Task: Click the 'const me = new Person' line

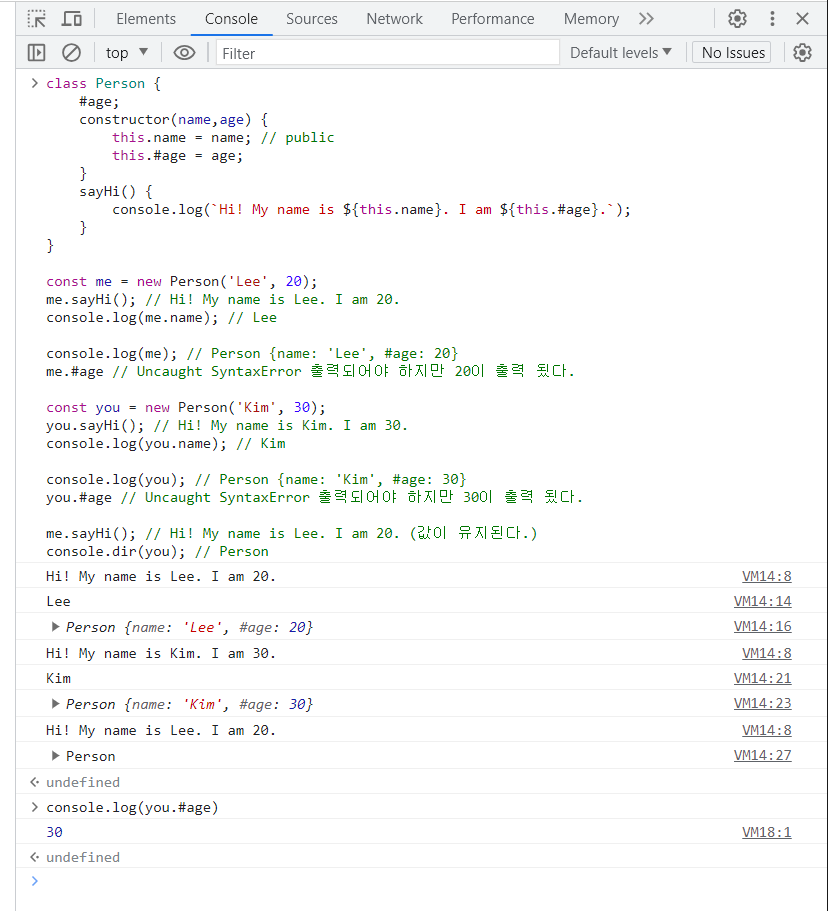Action: [182, 281]
